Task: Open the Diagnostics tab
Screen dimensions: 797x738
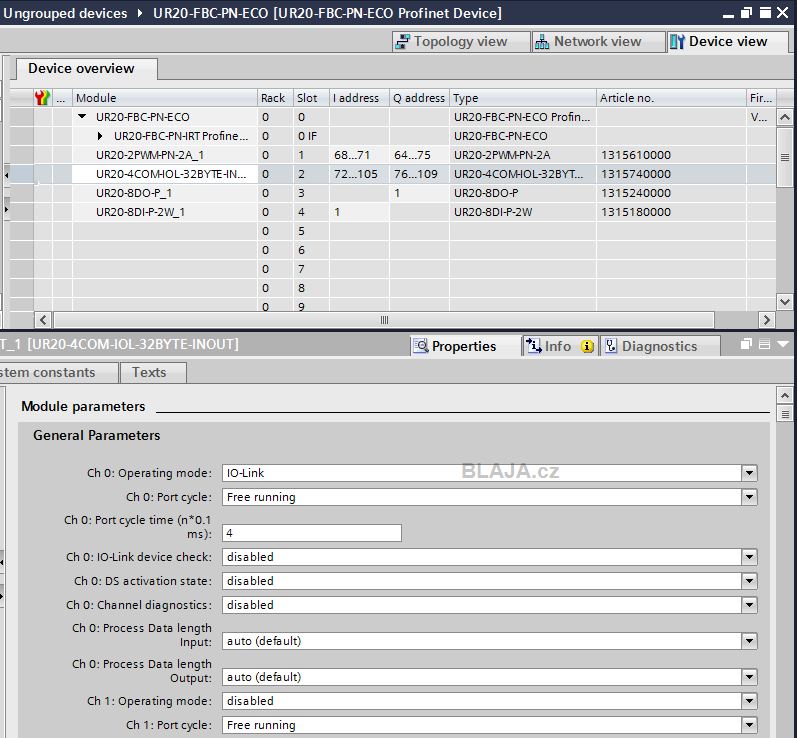Action: click(x=659, y=346)
